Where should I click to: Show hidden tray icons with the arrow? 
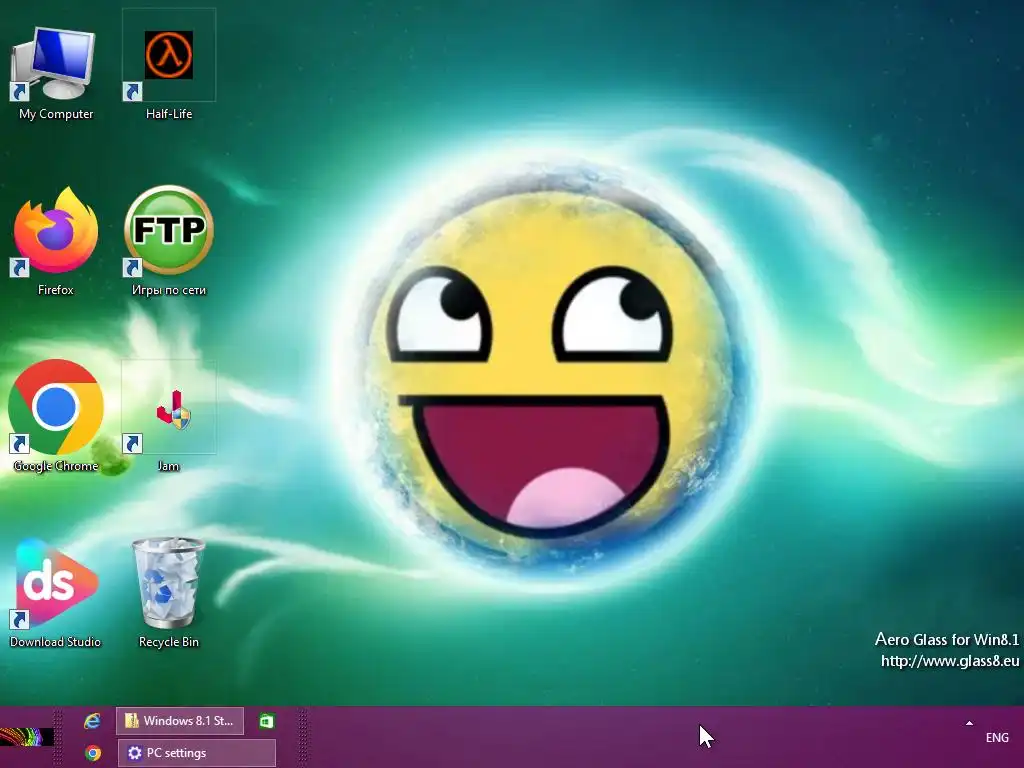969,723
